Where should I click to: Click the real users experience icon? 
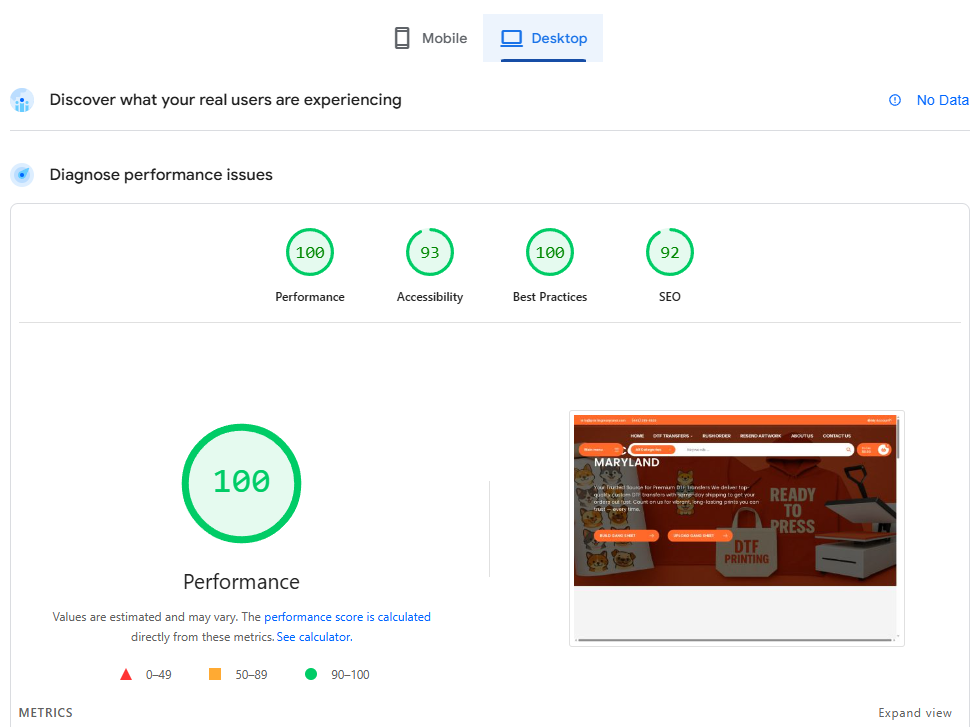[22, 100]
